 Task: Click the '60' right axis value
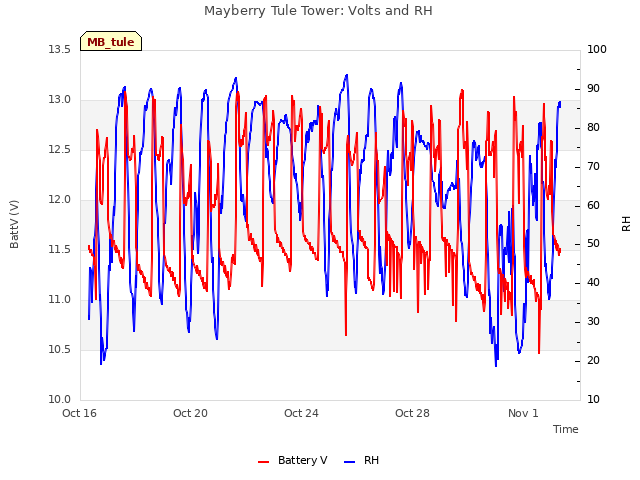593,205
